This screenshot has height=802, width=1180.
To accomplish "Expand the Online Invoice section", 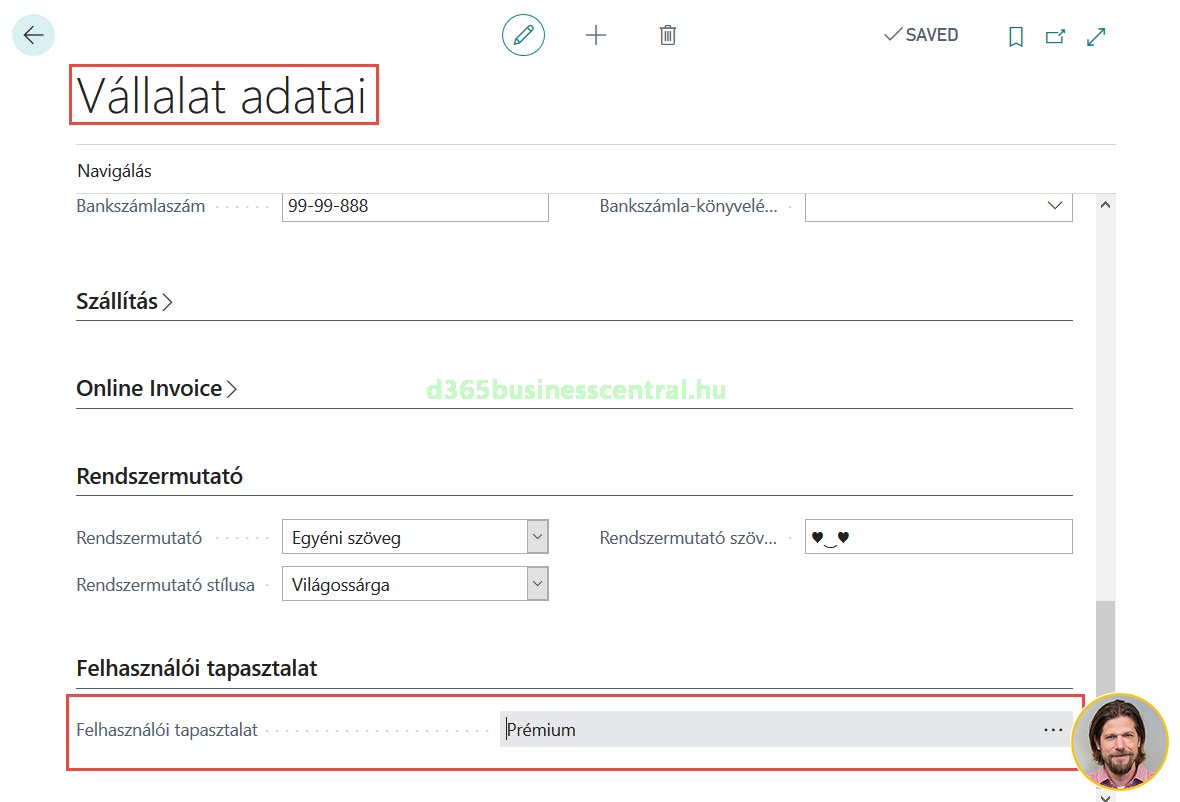I will click(x=156, y=389).
